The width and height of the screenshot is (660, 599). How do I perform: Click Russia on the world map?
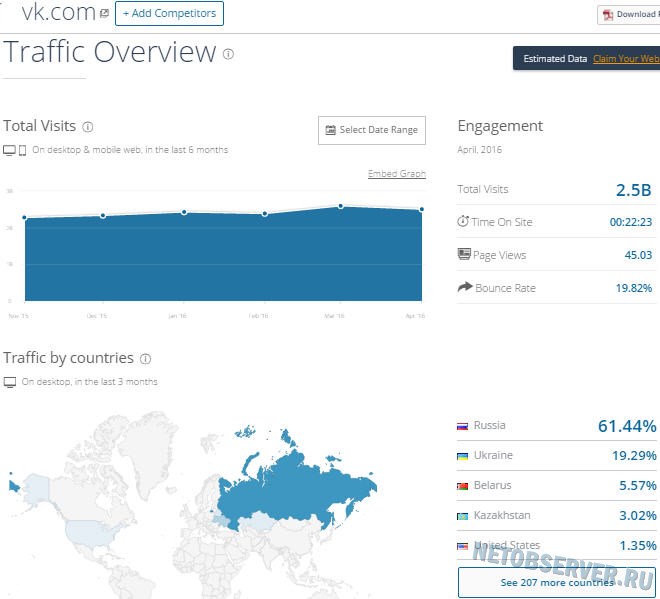[295, 488]
